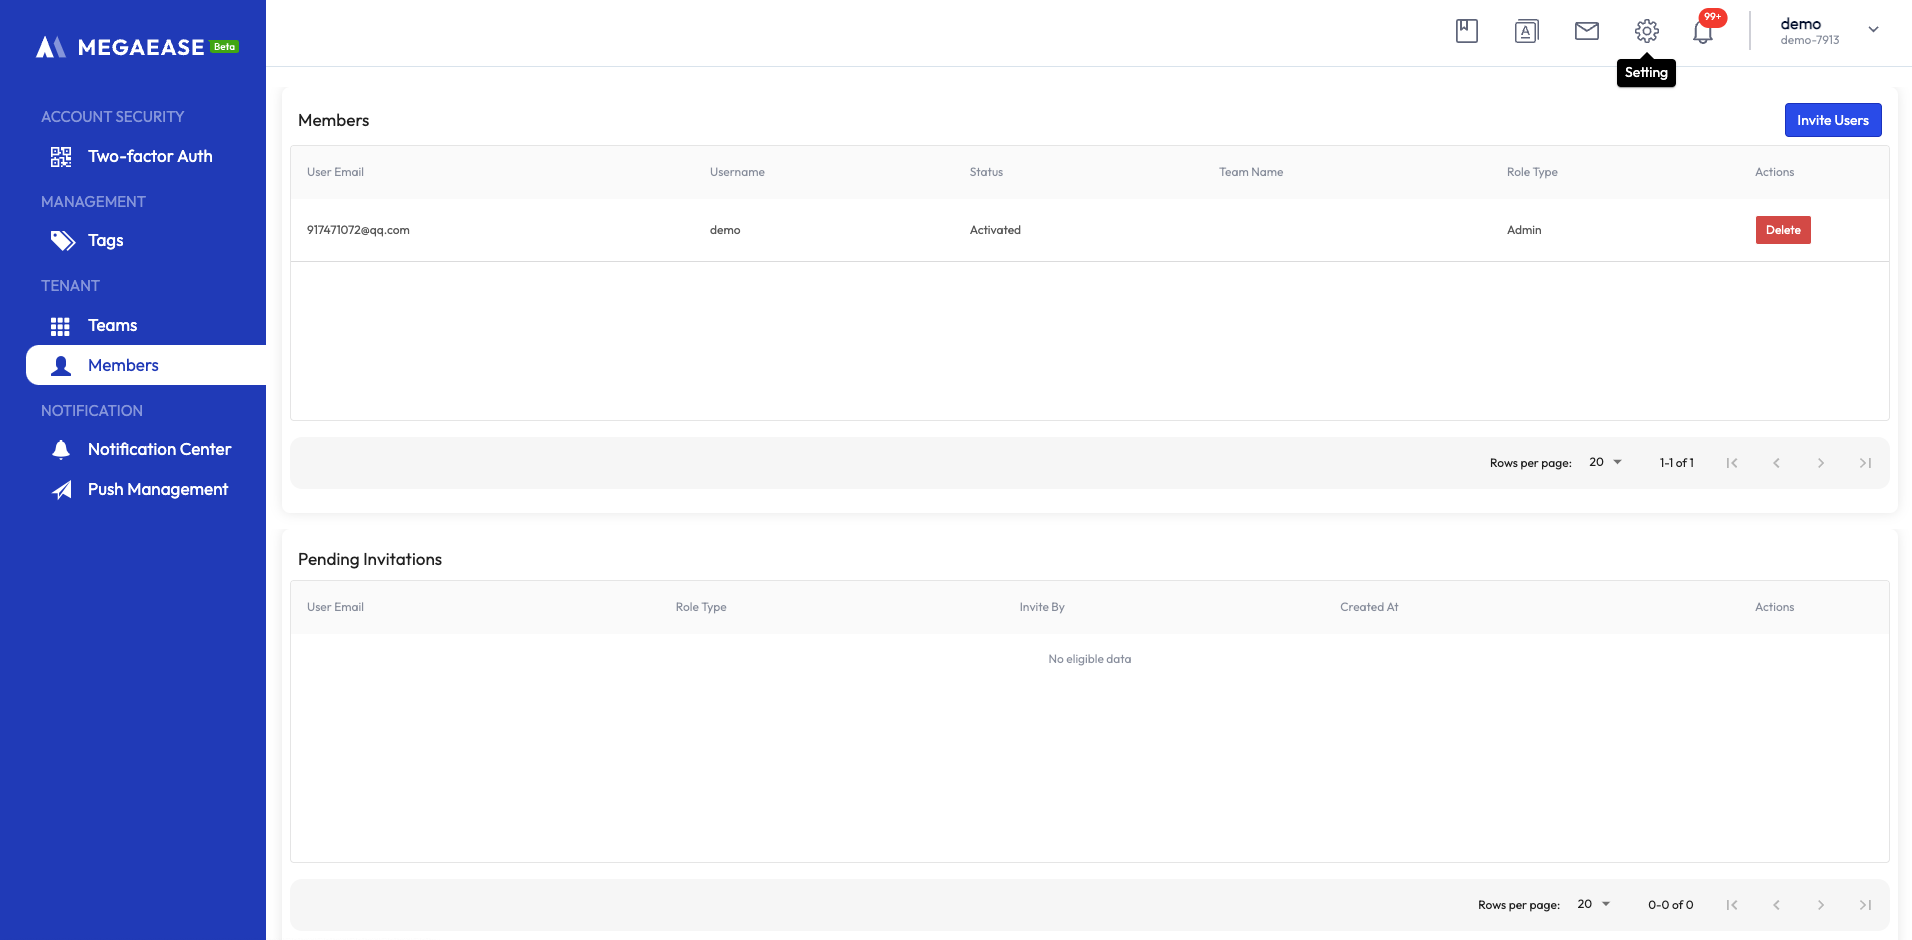Go to Teams in the sidebar
1912x940 pixels.
[x=112, y=325]
